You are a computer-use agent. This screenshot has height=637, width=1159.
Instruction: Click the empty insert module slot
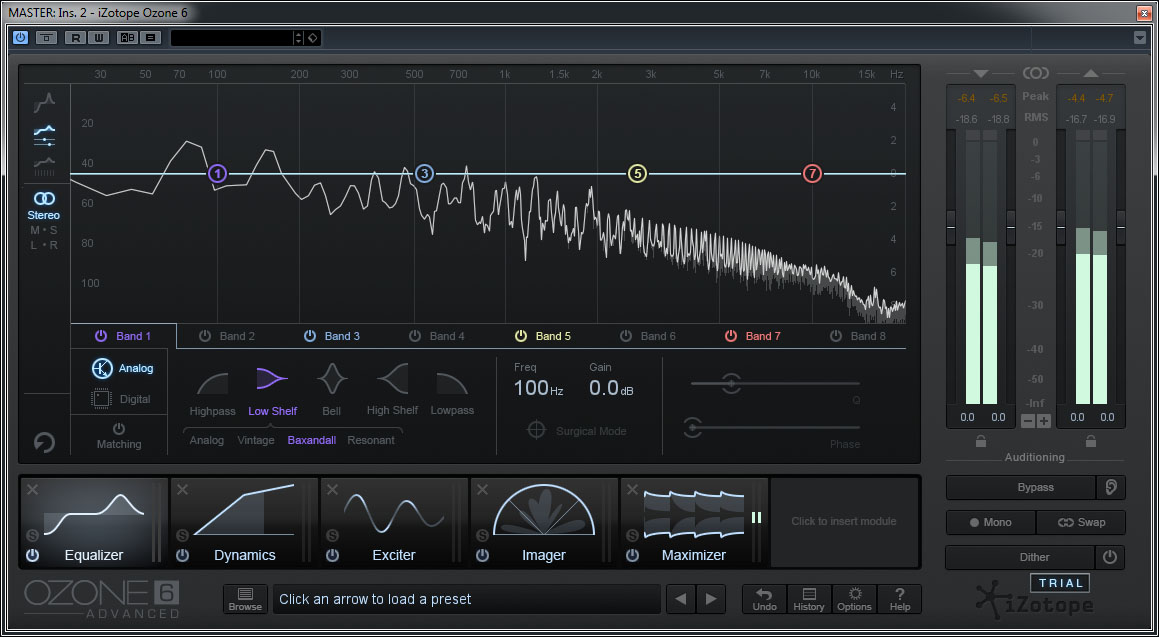[843, 521]
